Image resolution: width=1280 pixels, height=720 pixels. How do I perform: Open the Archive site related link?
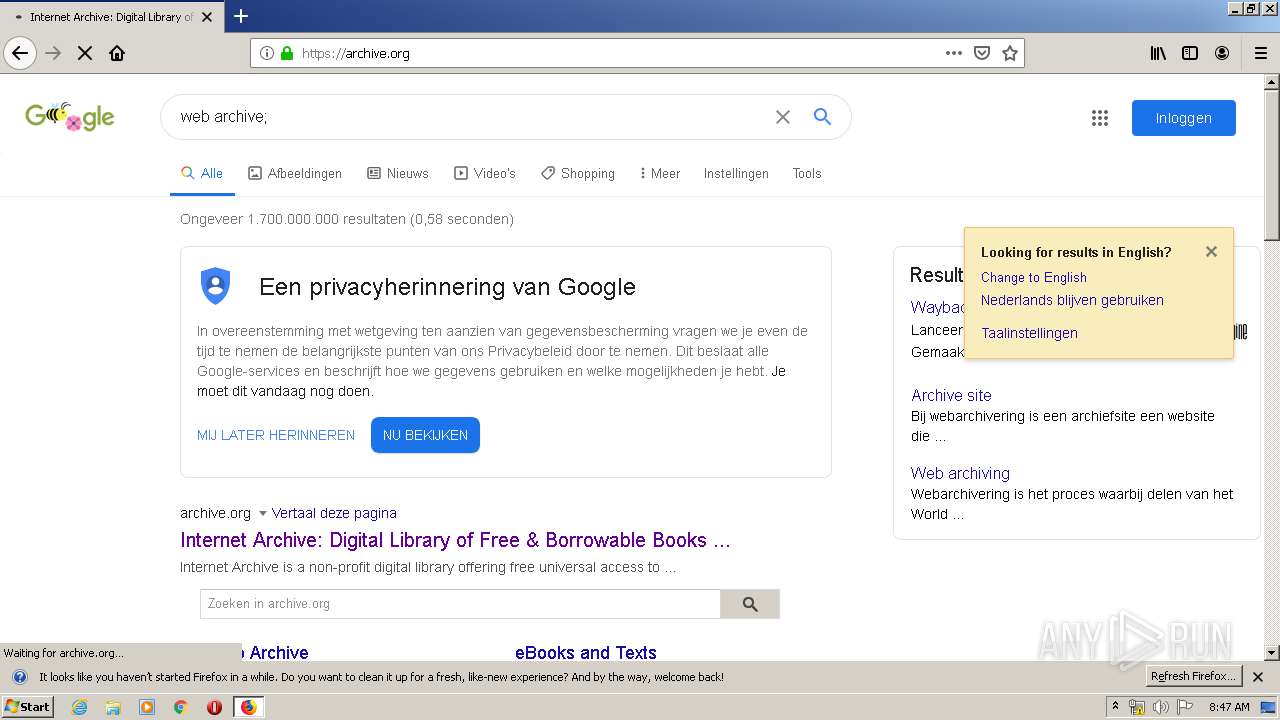[x=951, y=395]
